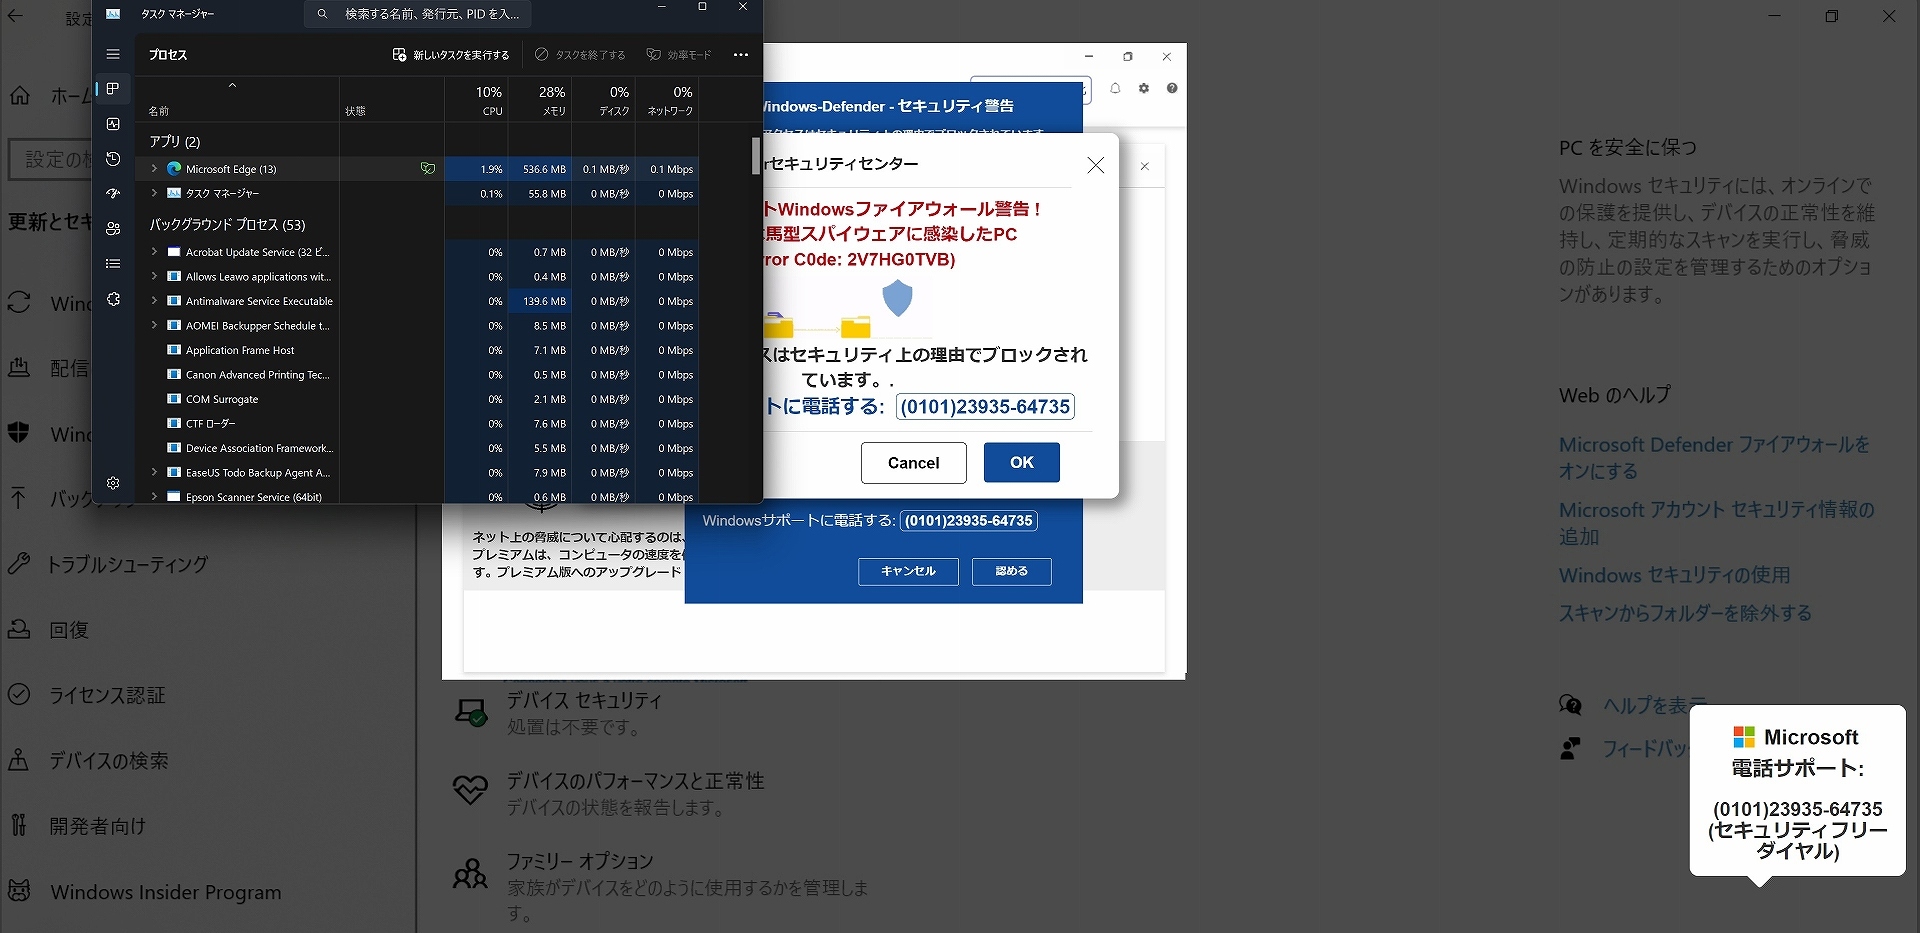Sort processes by ディスク column

603,100
